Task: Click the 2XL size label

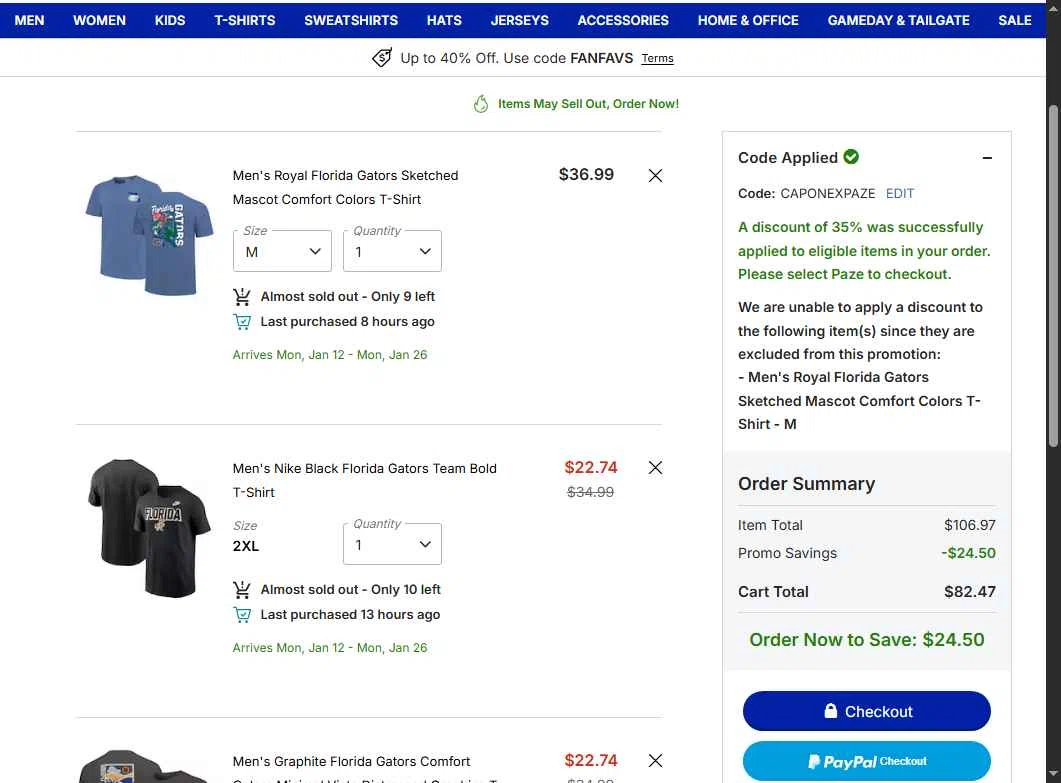Action: click(246, 546)
